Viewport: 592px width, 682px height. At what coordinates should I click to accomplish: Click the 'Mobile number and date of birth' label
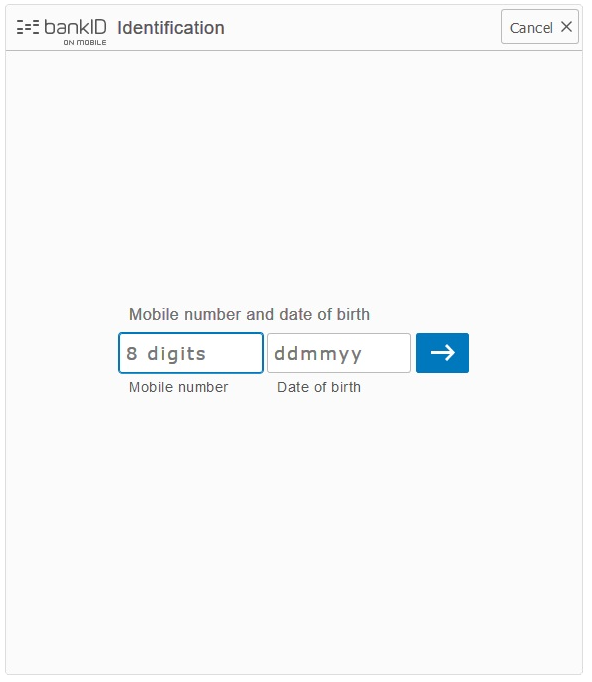click(249, 314)
